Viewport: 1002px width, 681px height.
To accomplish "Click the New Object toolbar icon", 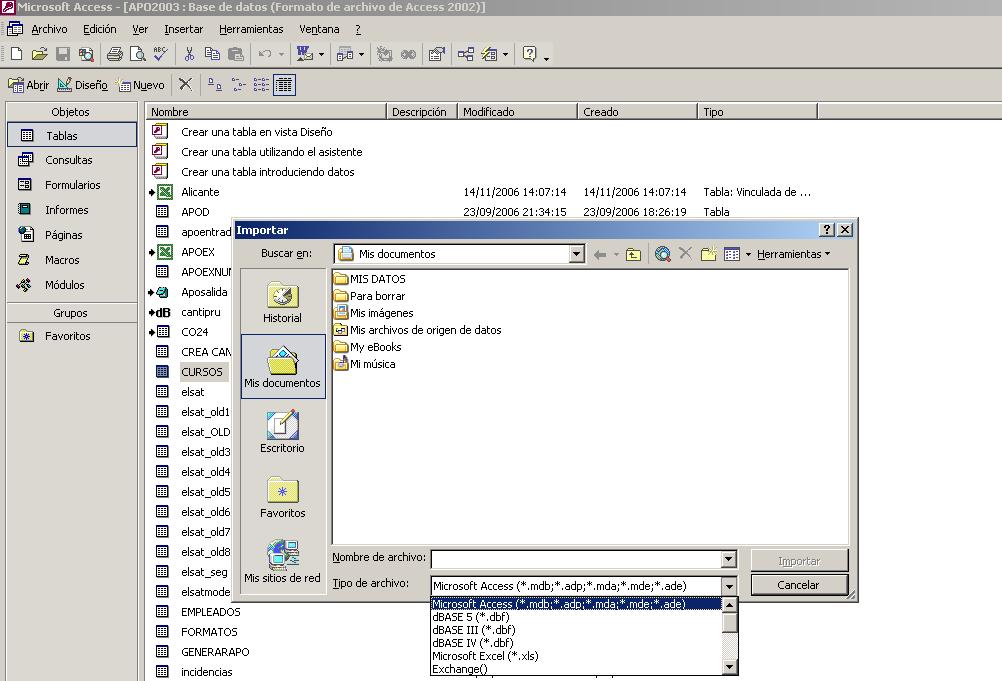I will [489, 54].
